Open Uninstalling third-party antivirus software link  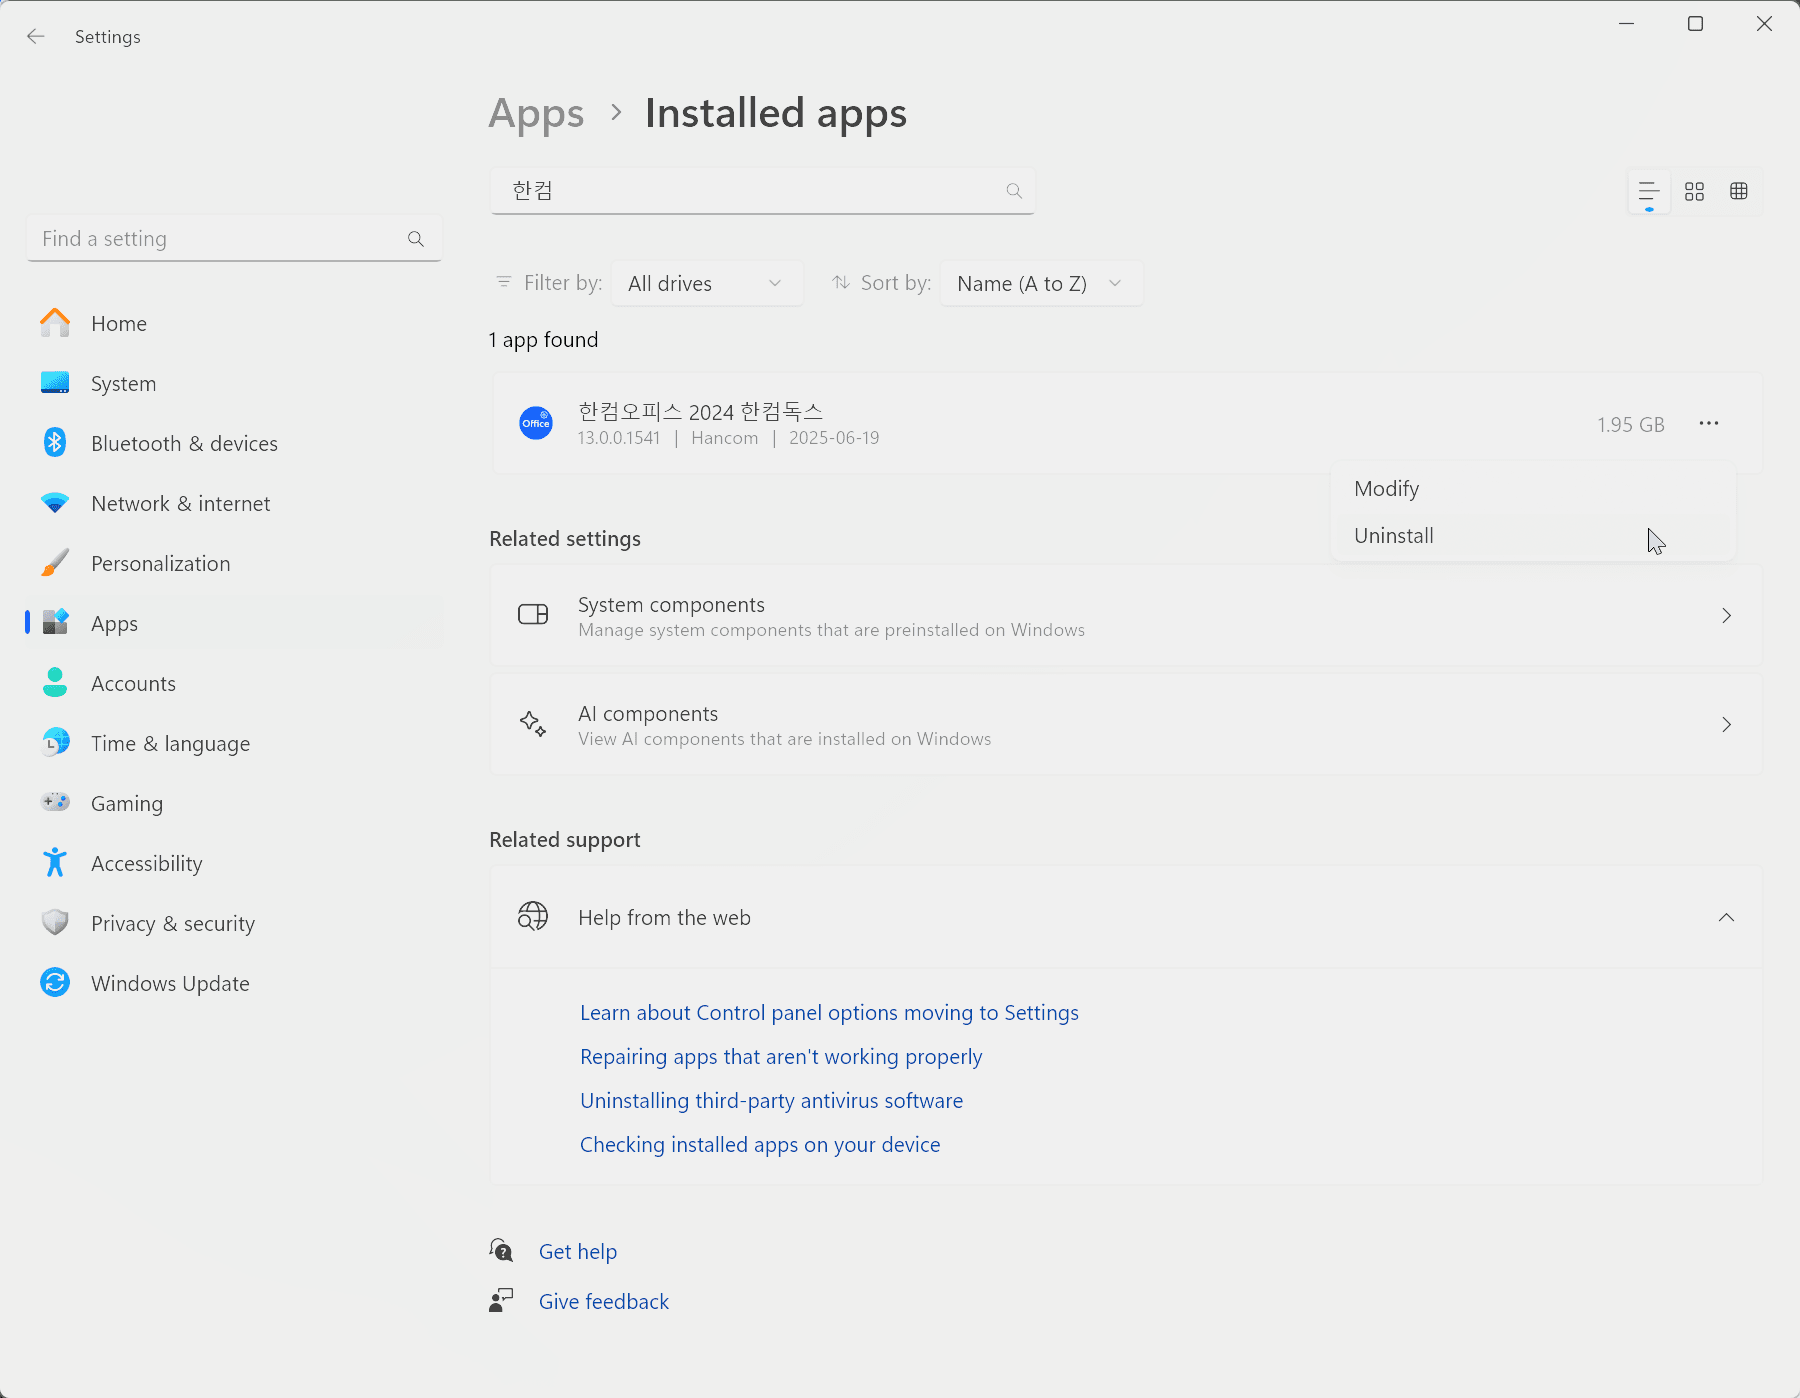(x=771, y=1100)
